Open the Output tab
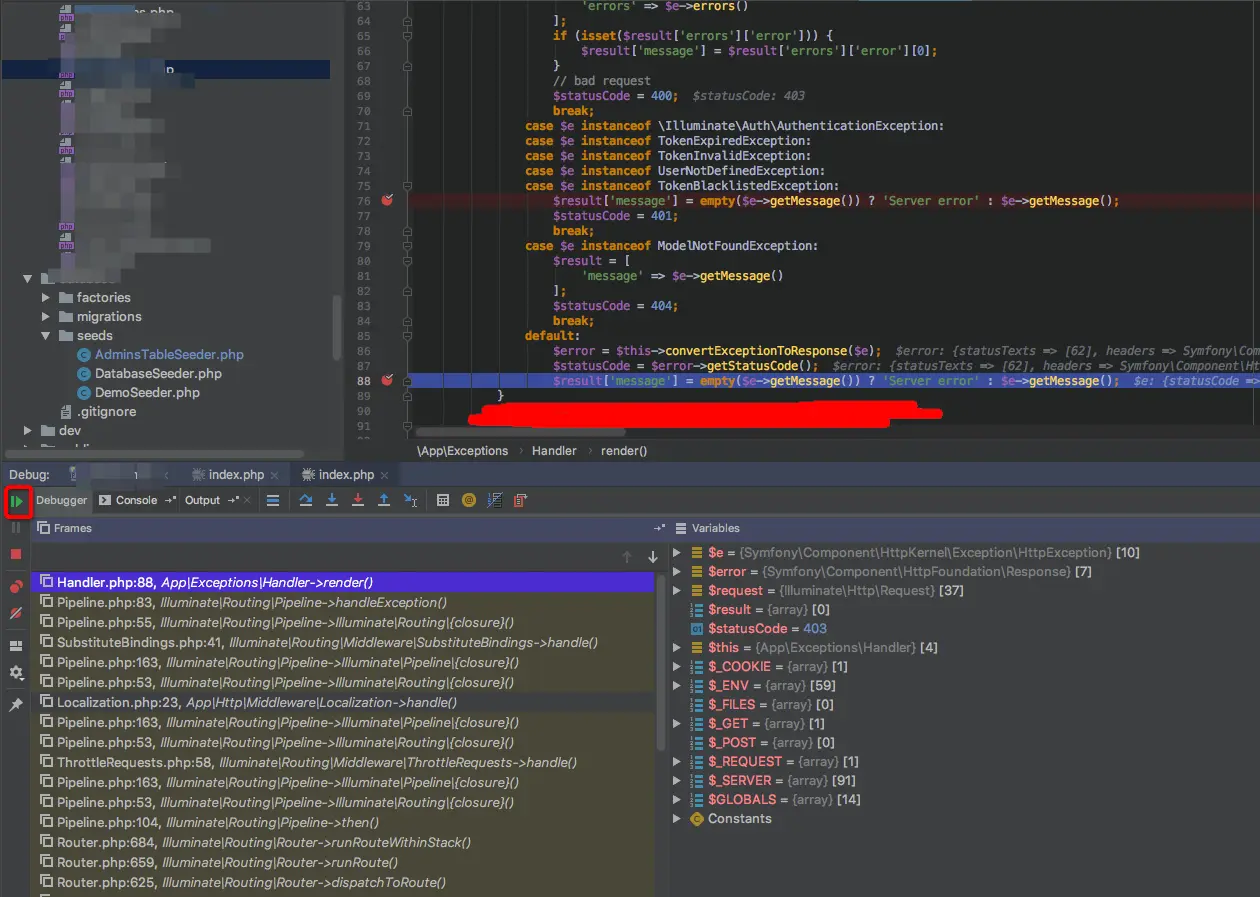Screen dimensions: 1260x897 202,500
